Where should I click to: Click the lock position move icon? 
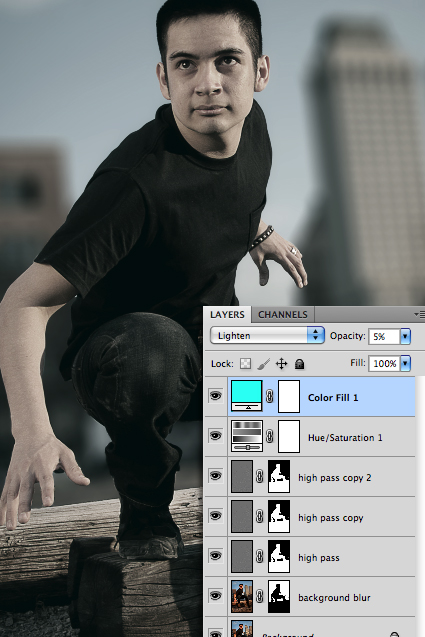tap(282, 363)
